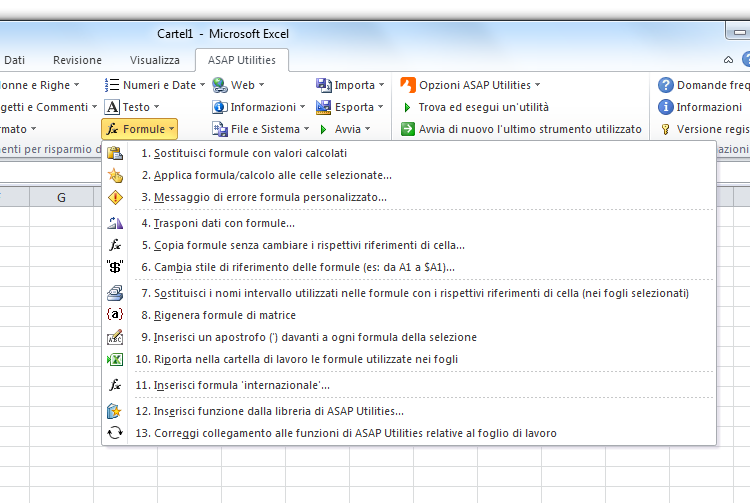Click the fx icon beside Copia formule
750x503 pixels.
(x=115, y=245)
